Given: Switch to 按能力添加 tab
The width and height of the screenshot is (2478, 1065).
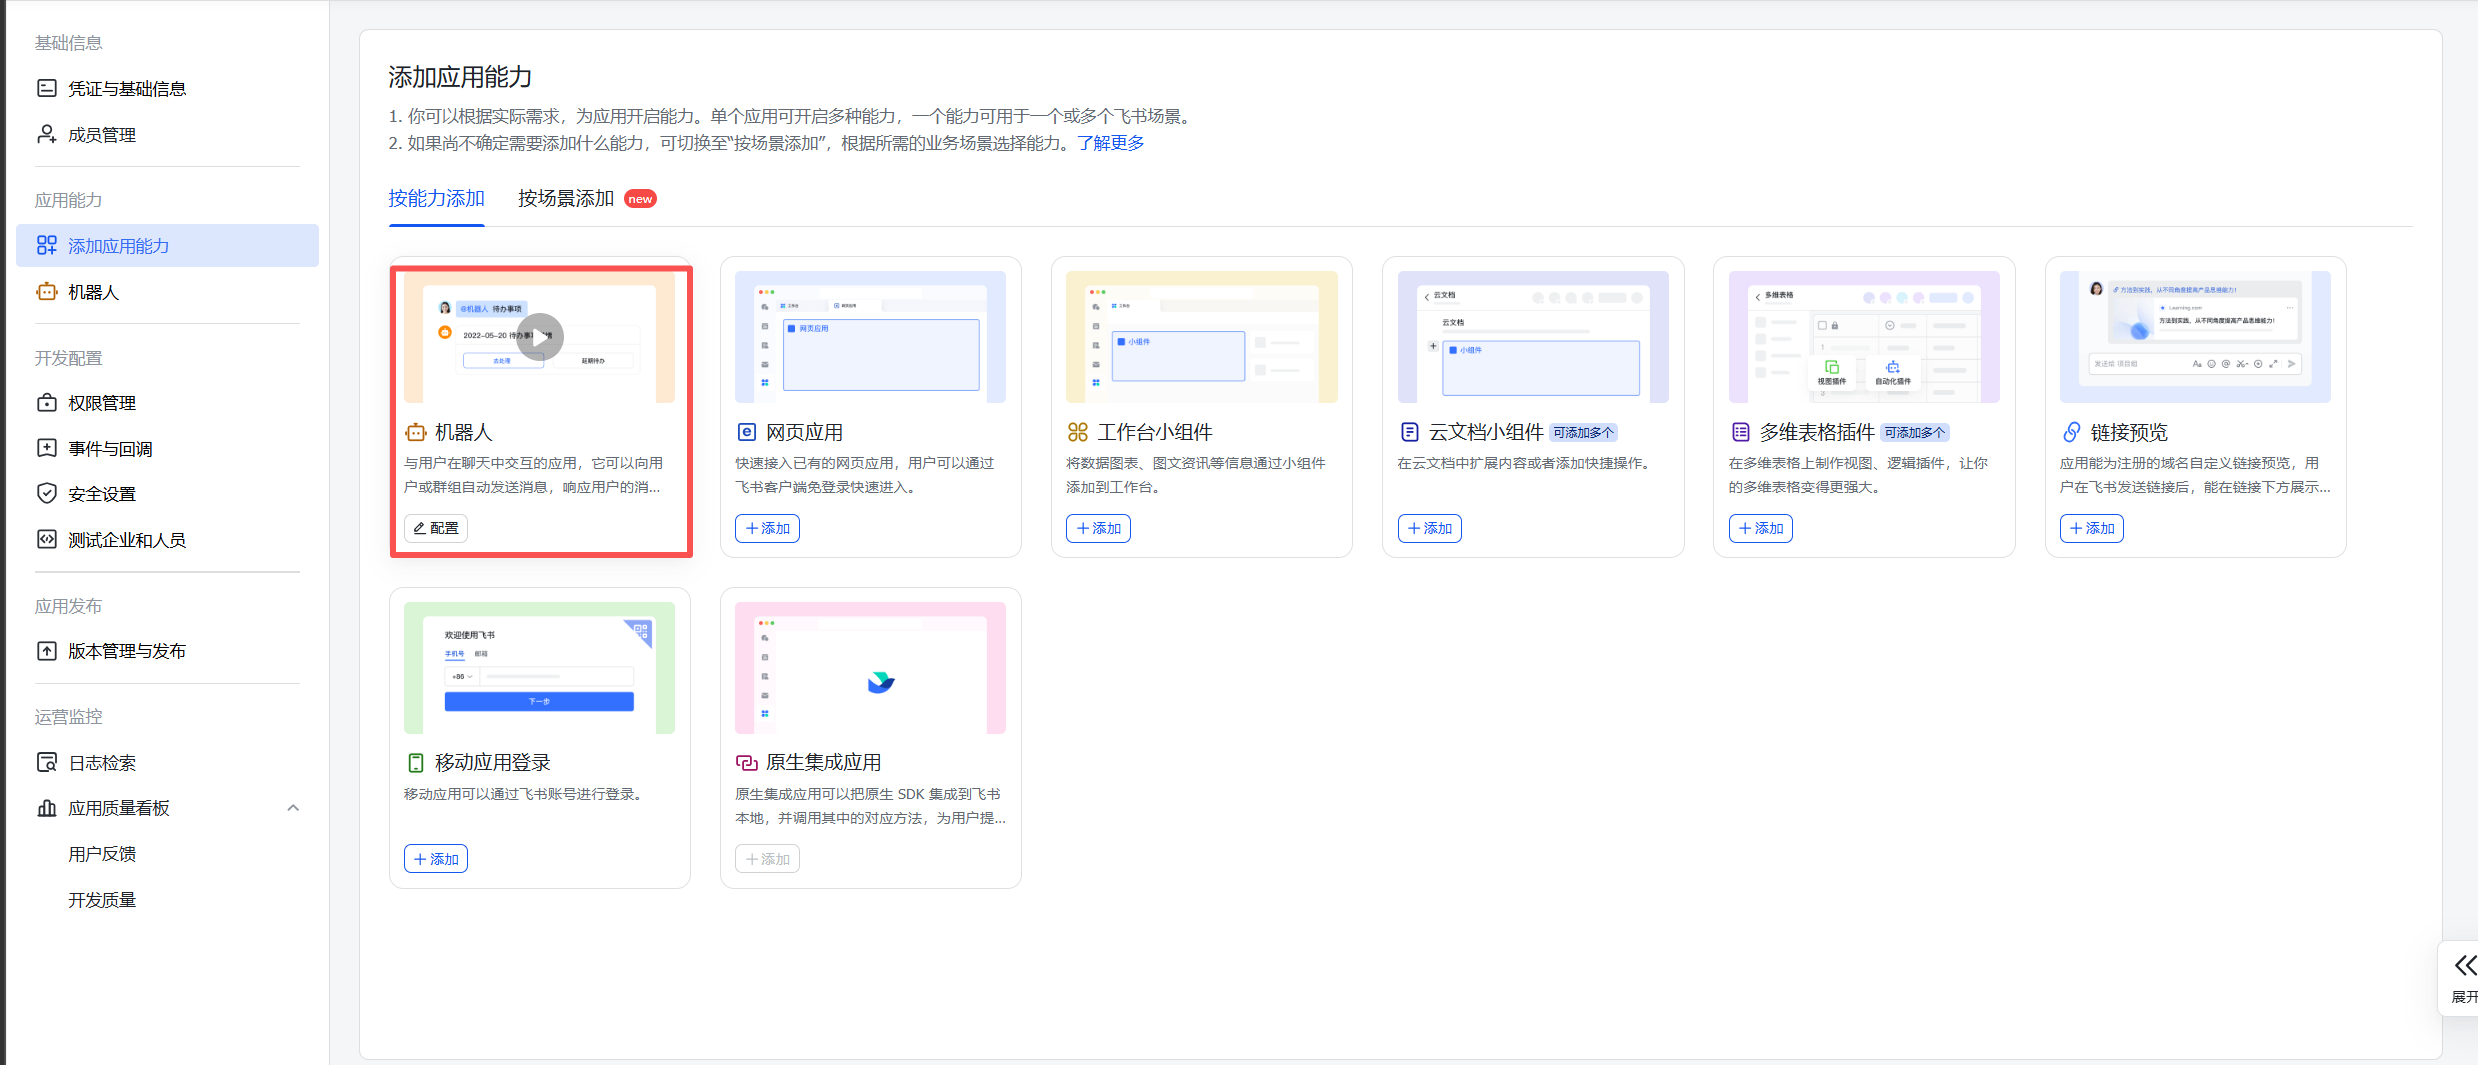Looking at the screenshot, I should pos(436,198).
